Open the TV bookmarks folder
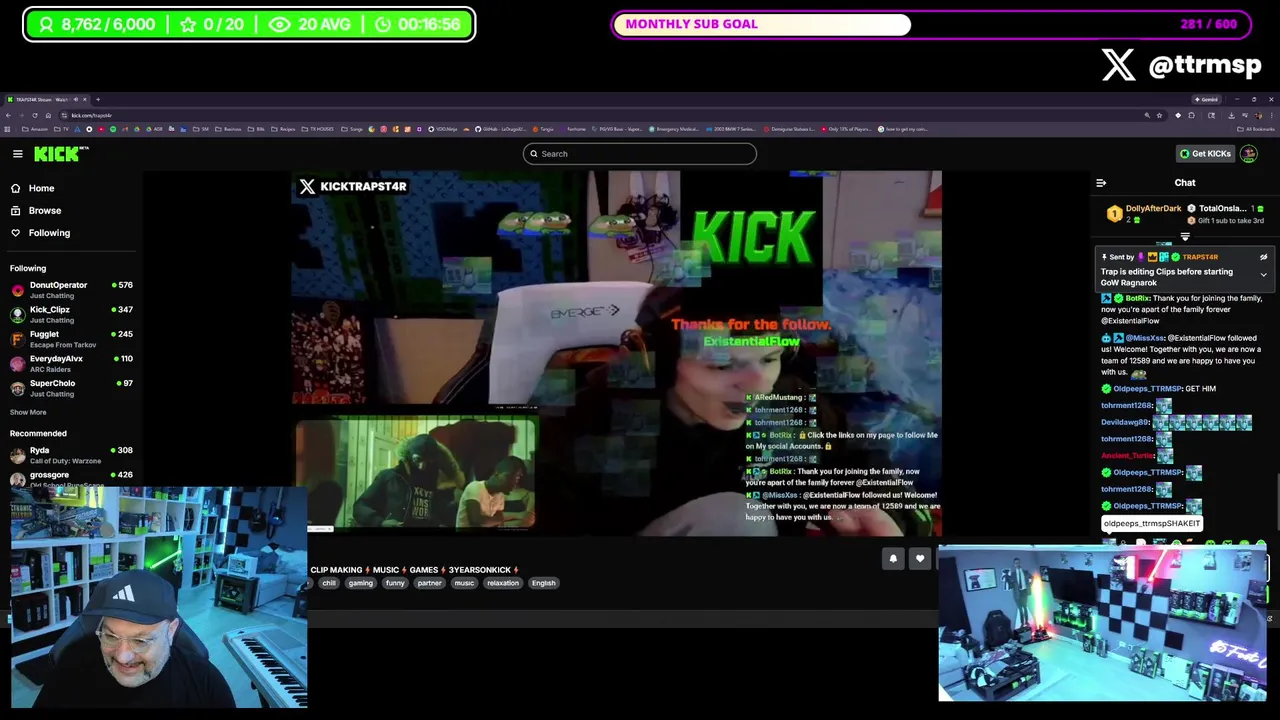Screen dimensions: 1280x720 (x=61, y=129)
